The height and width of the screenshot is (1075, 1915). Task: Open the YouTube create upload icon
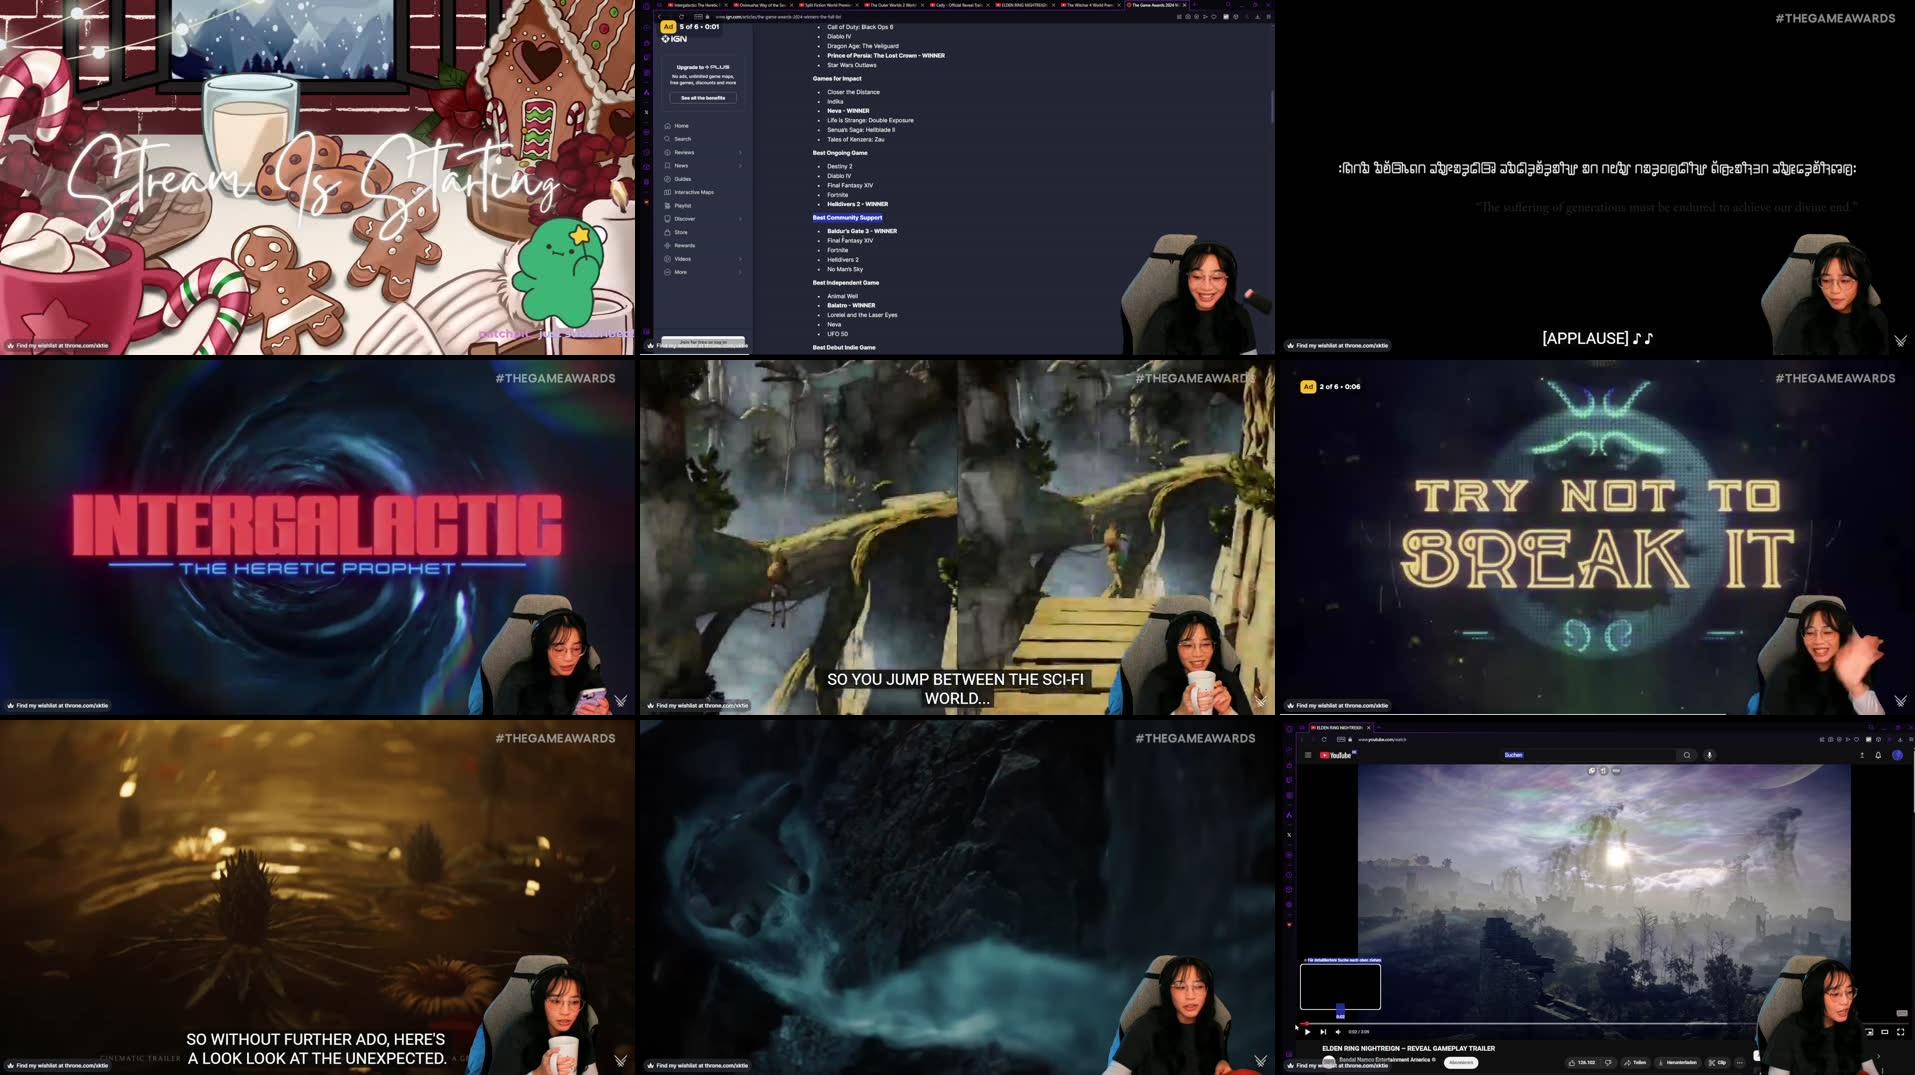[1862, 755]
